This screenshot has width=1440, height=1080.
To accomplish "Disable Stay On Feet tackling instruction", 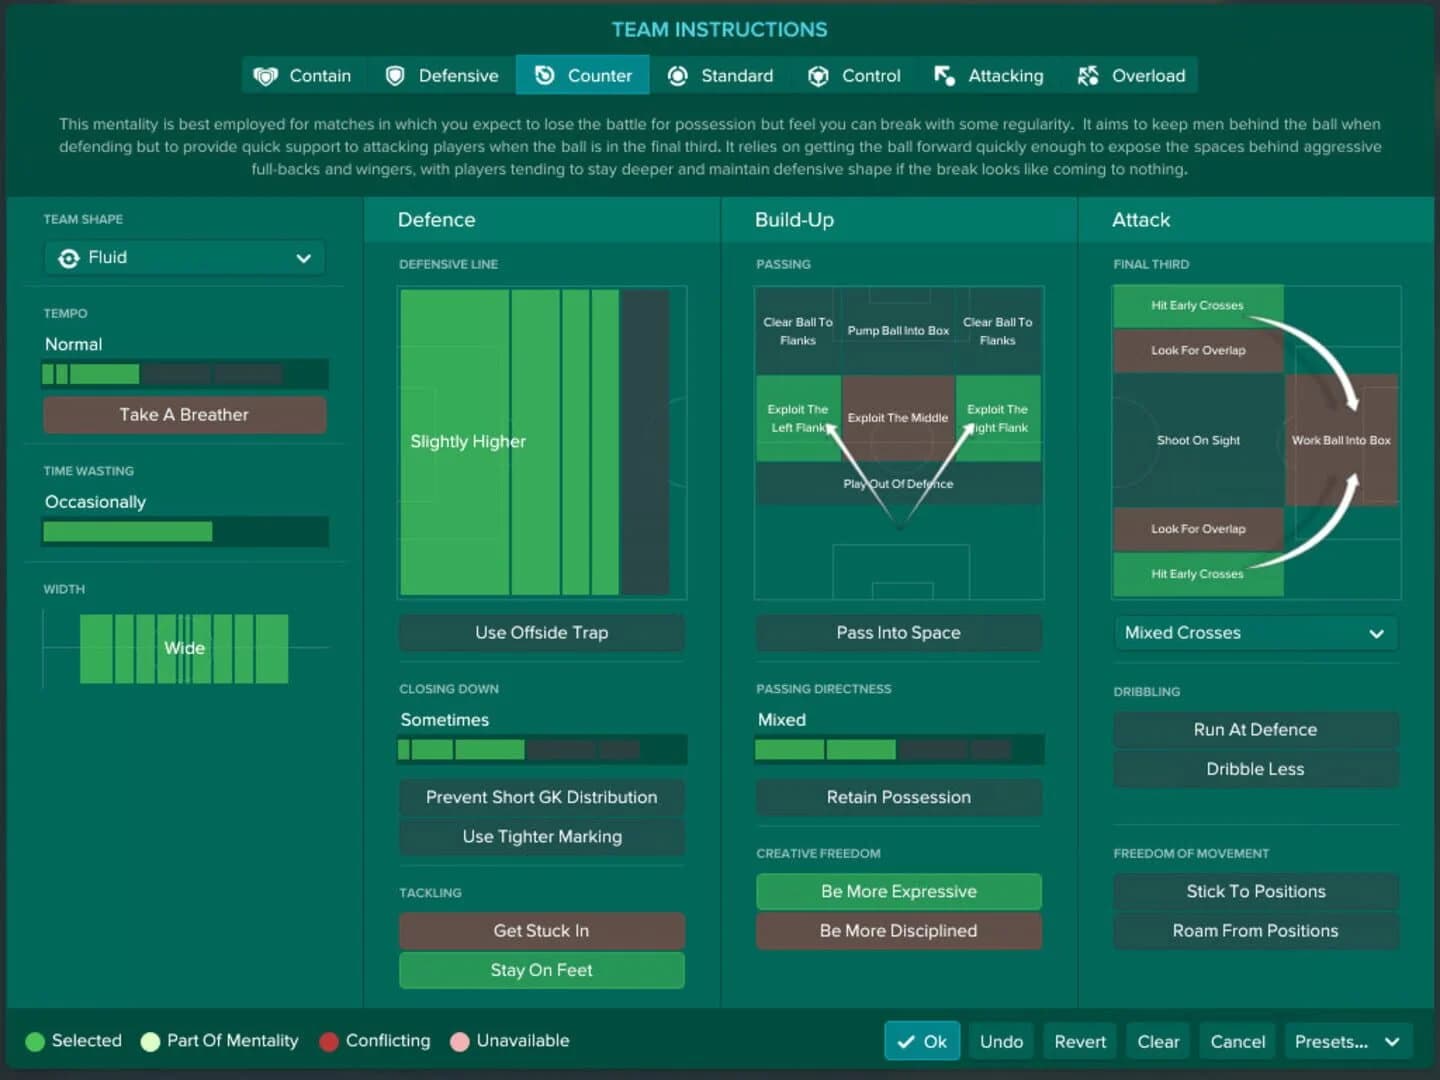I will (541, 969).
